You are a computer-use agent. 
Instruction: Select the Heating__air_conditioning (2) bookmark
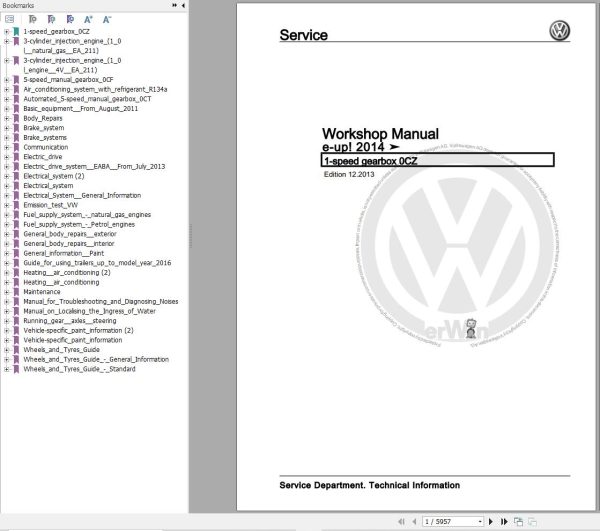pos(67,272)
